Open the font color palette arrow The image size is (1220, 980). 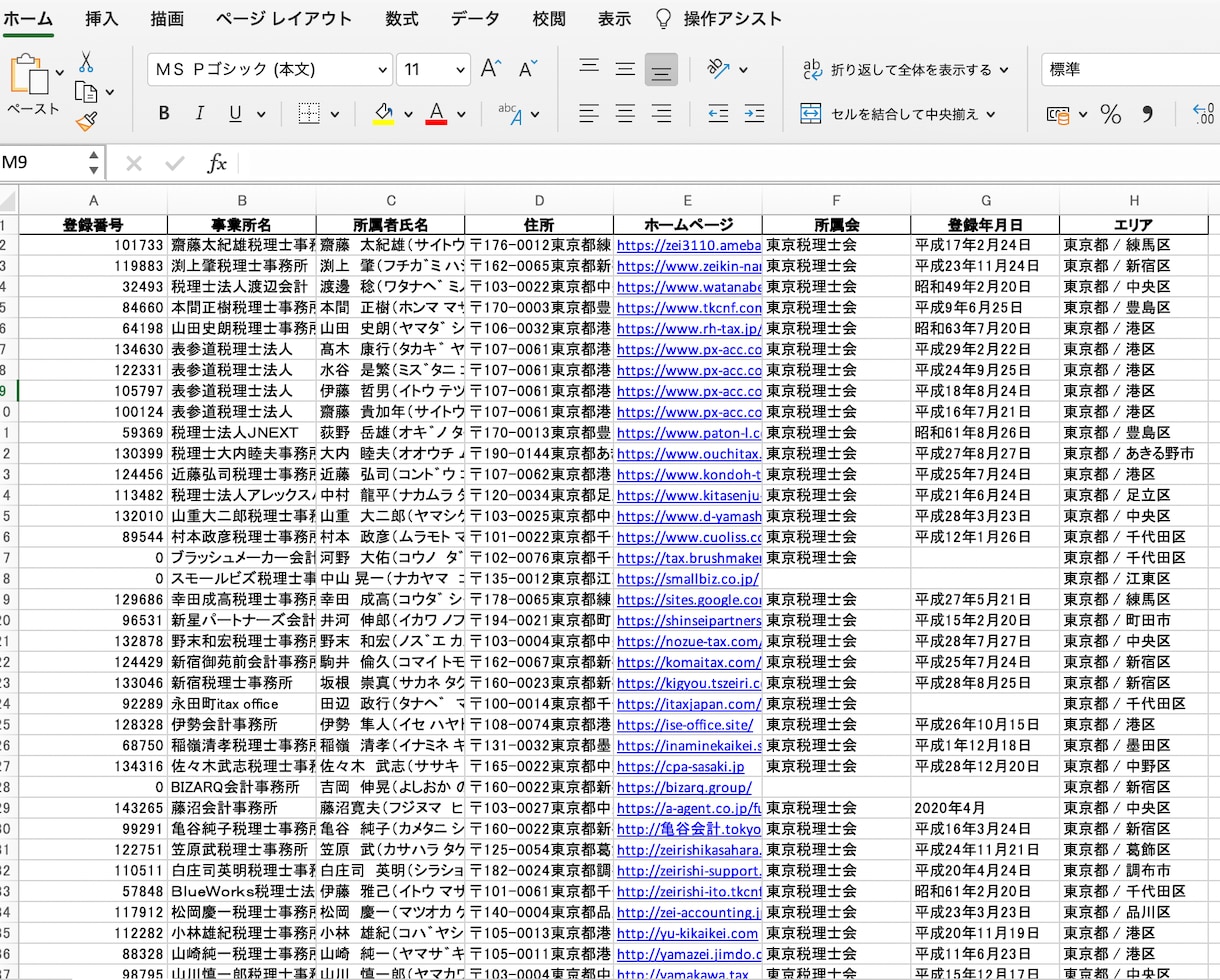(x=461, y=114)
